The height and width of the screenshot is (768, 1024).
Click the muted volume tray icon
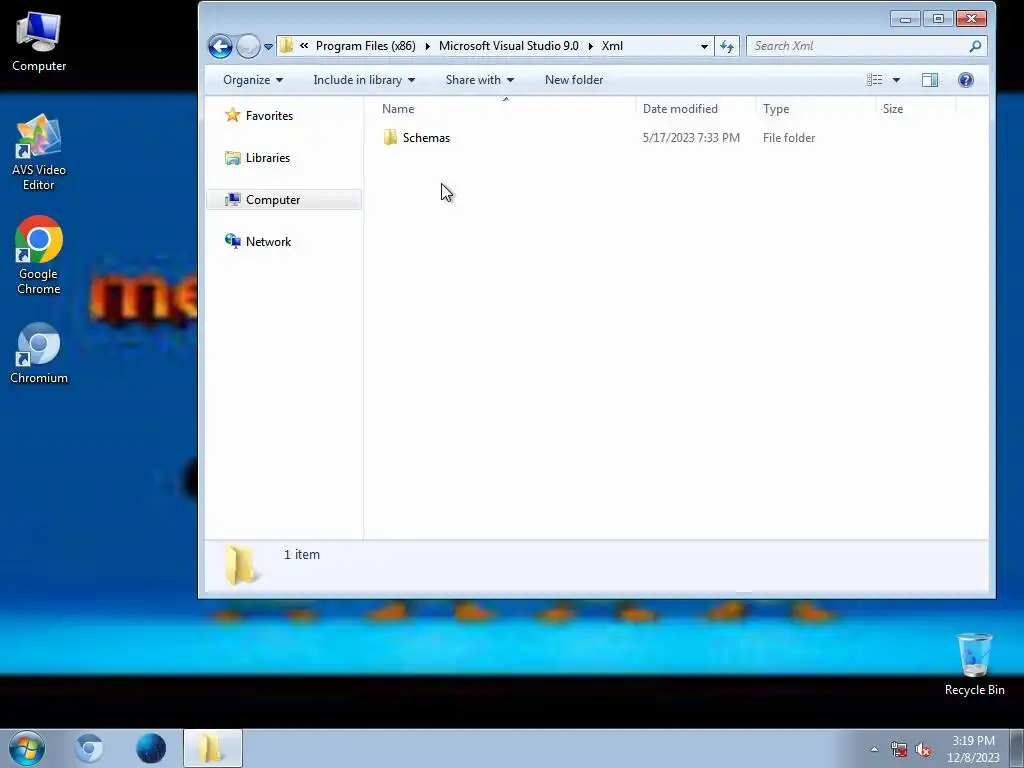(x=923, y=750)
